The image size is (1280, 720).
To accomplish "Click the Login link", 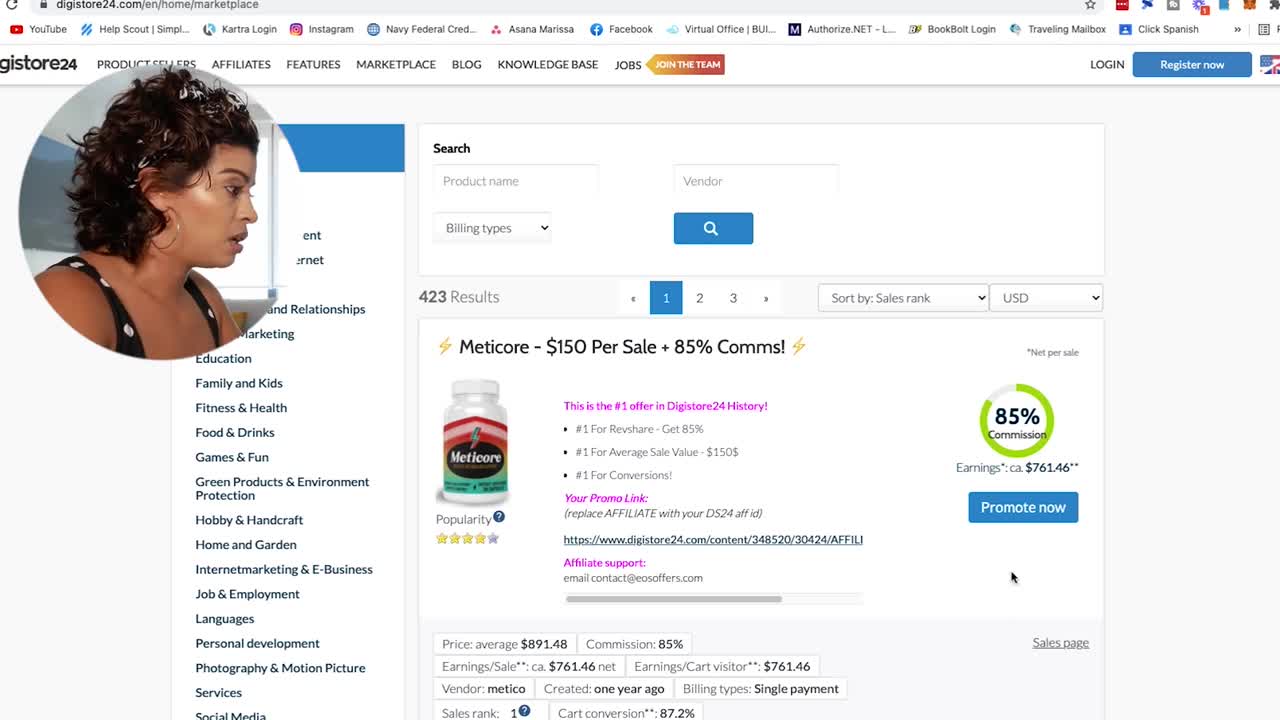I will click(1107, 64).
